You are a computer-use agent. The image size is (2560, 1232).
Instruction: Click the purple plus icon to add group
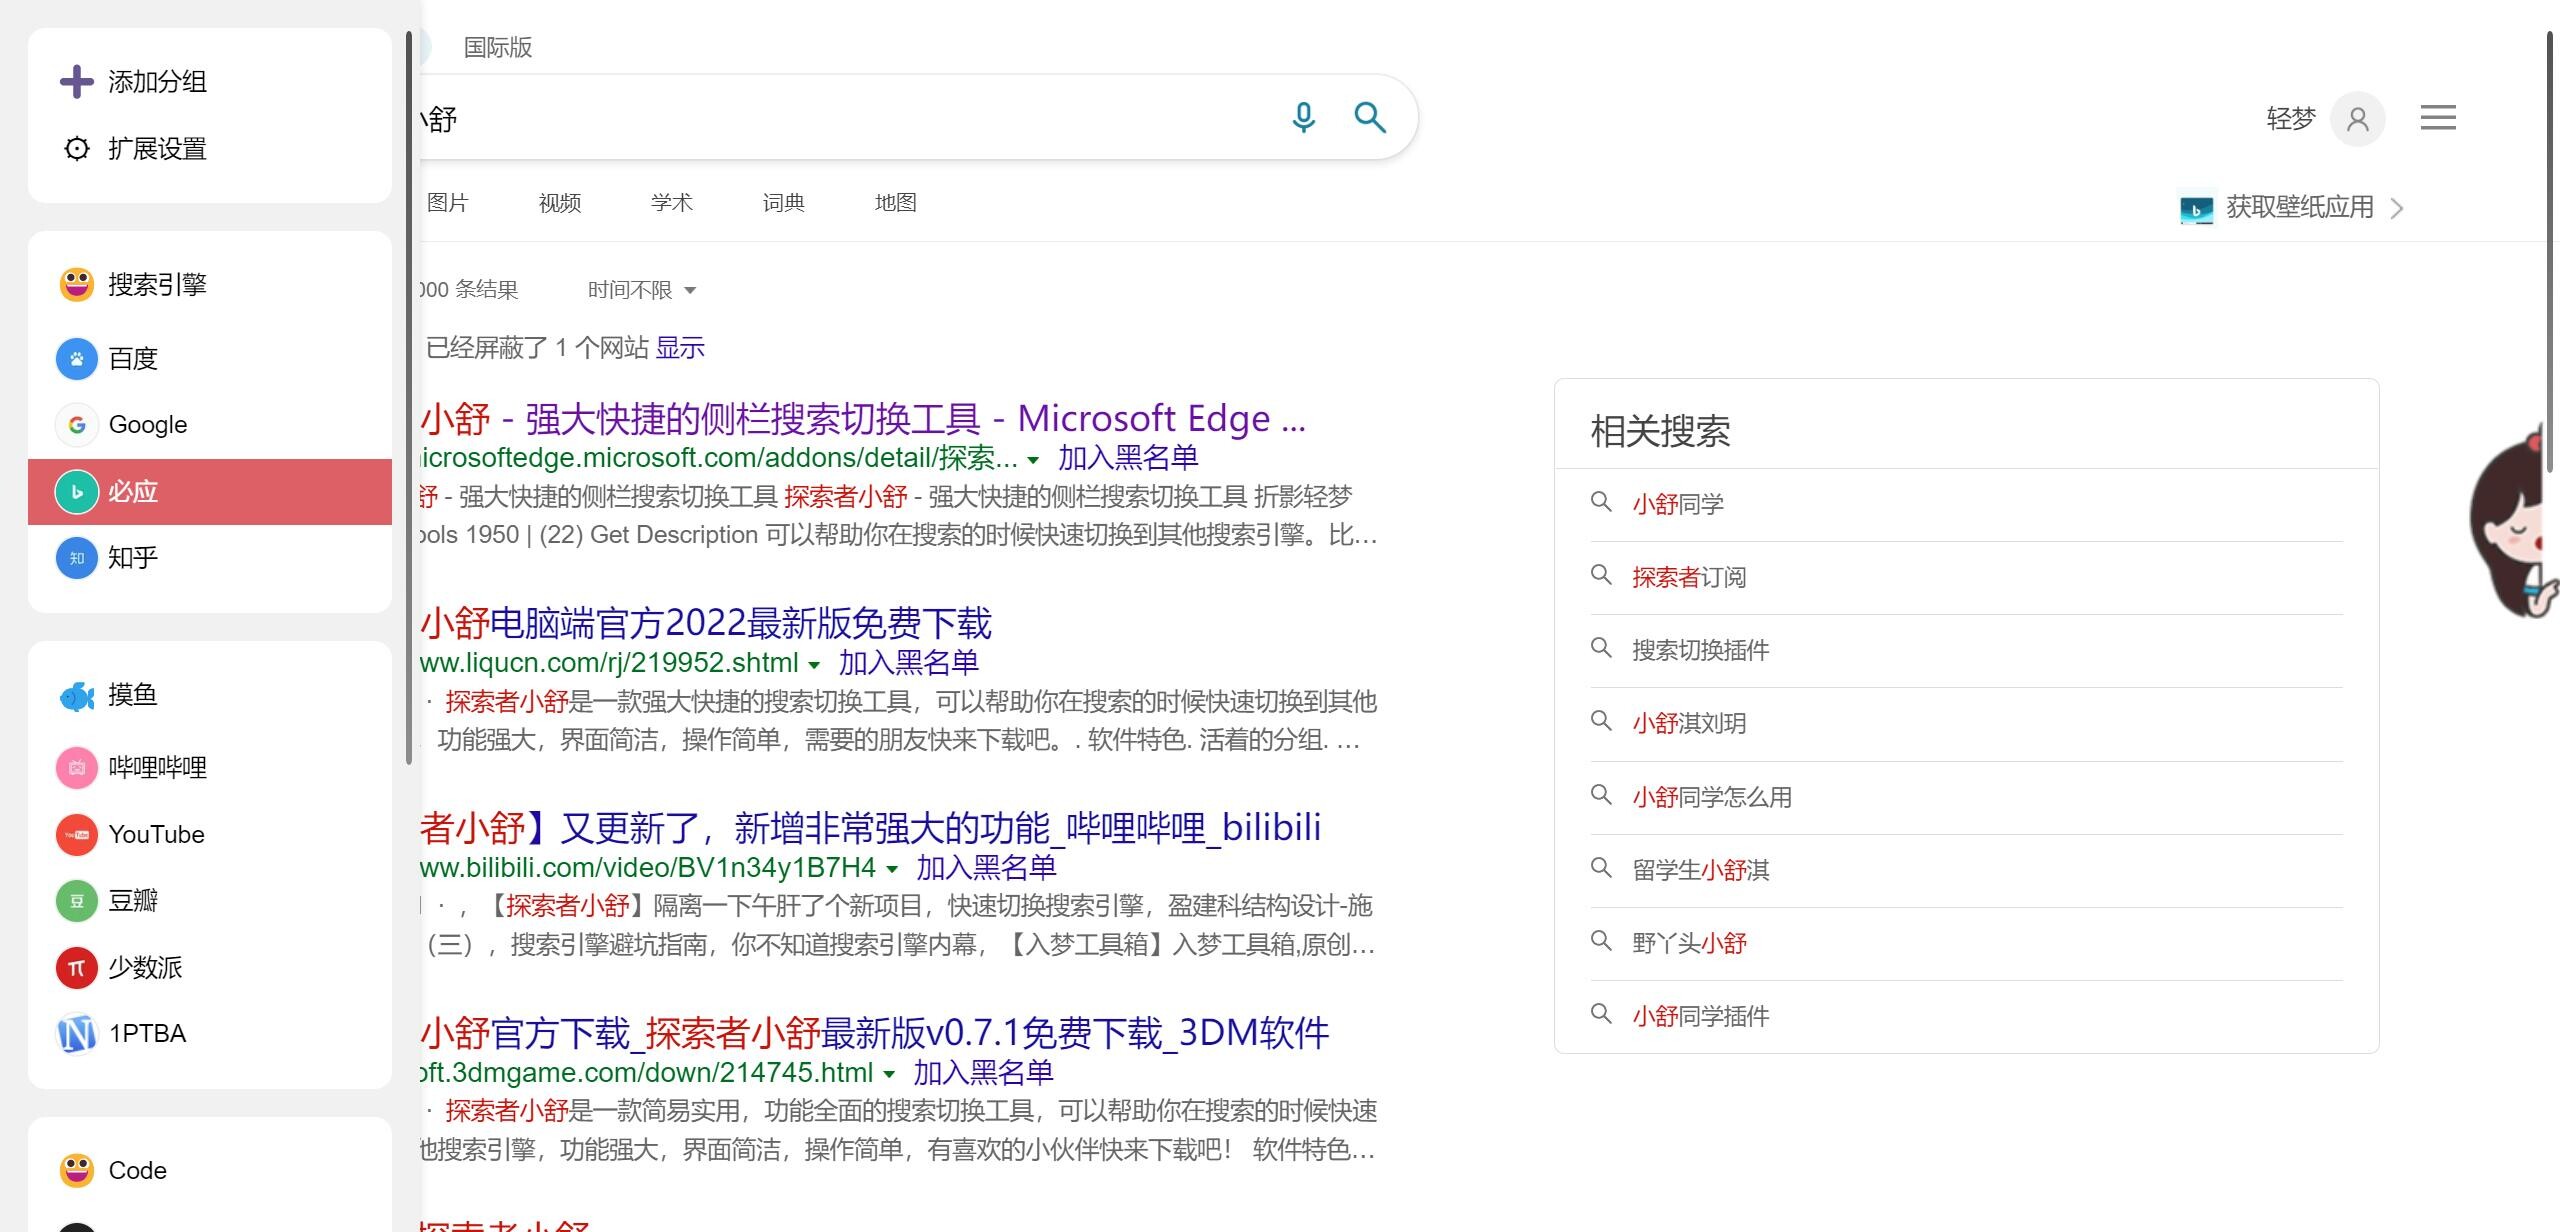coord(77,82)
